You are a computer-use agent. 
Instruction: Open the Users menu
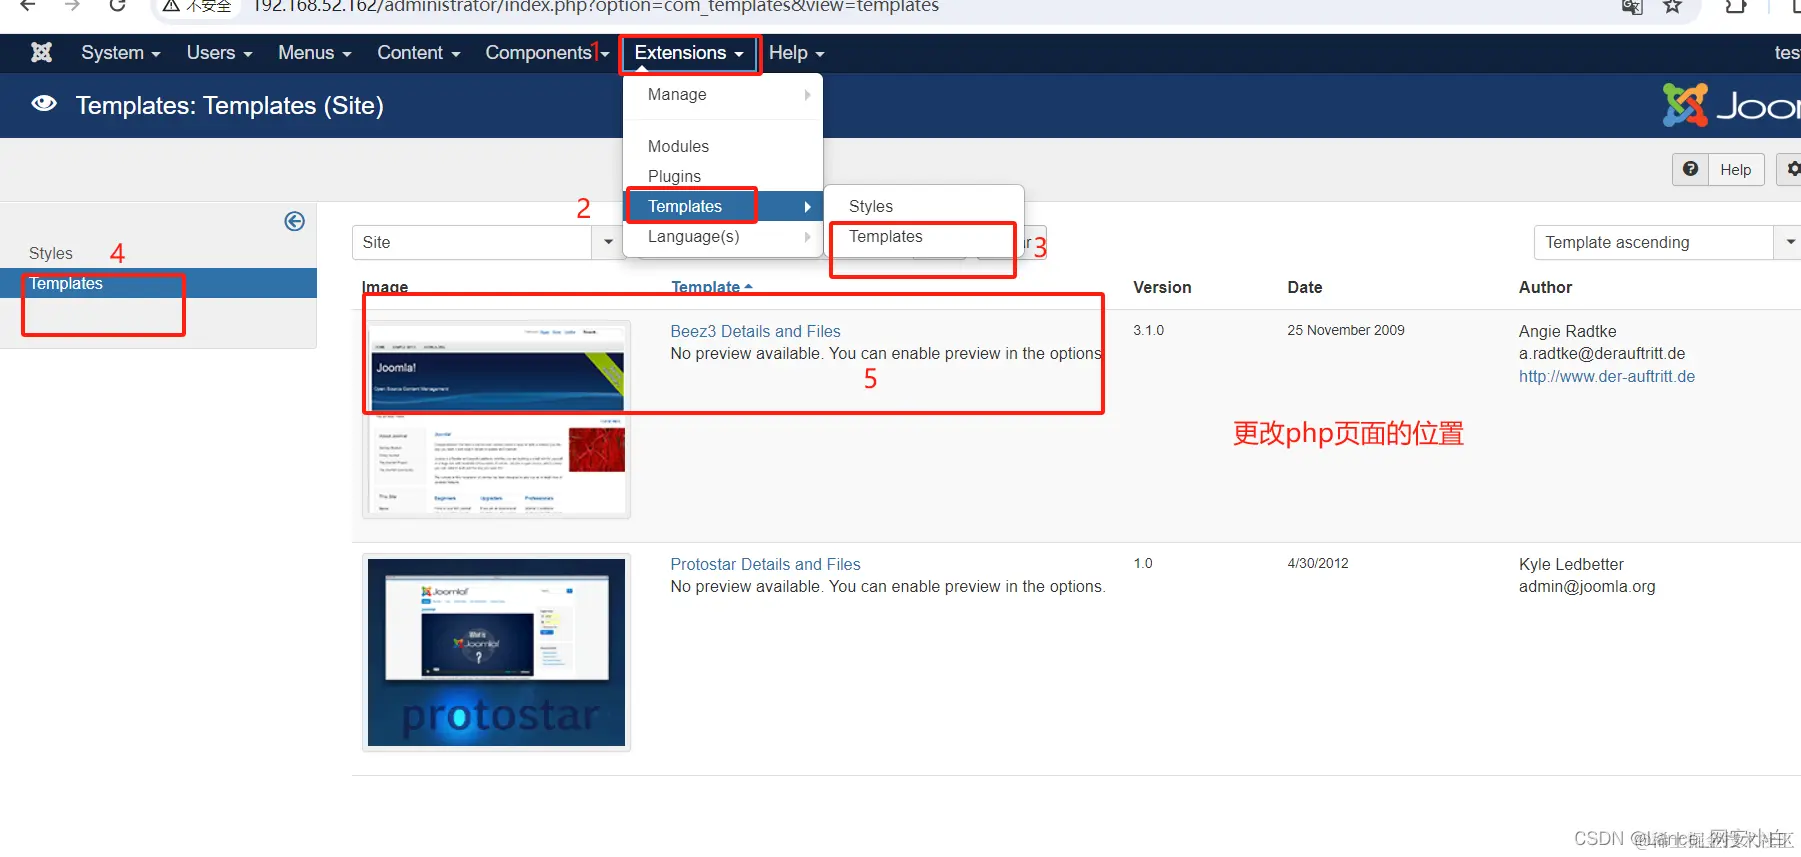(219, 53)
